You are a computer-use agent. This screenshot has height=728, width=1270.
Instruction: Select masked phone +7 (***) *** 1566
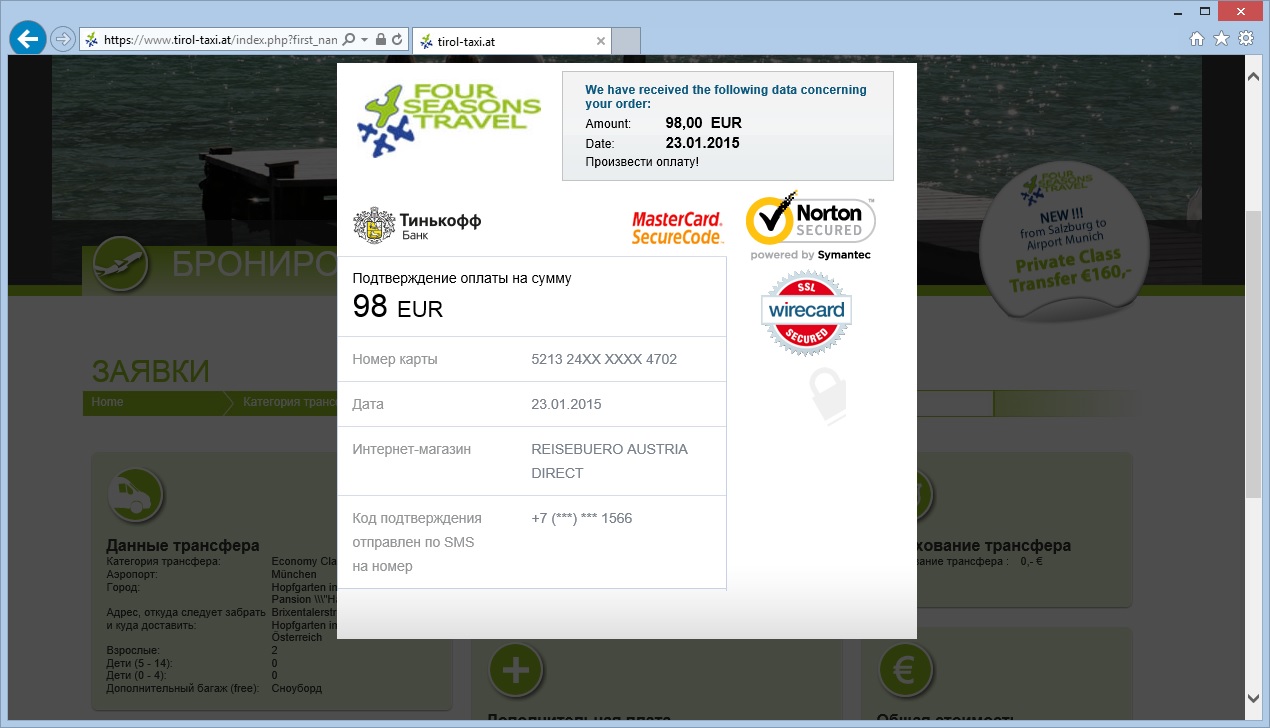tap(582, 518)
